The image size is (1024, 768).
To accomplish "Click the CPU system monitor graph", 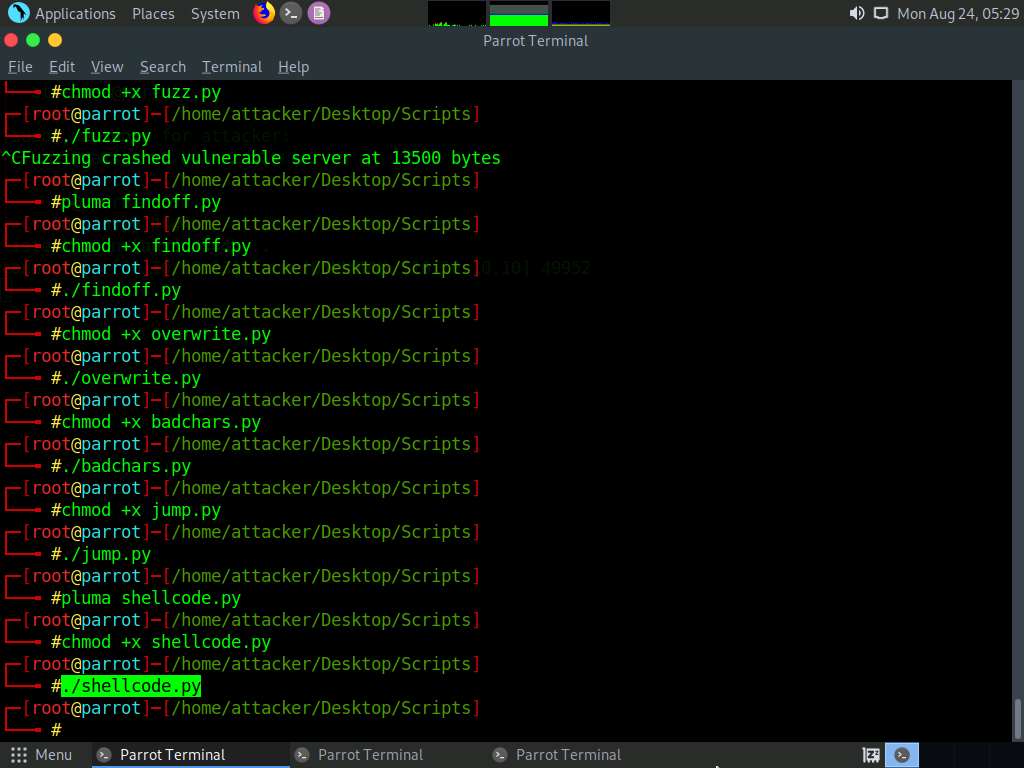I will 456,13.
